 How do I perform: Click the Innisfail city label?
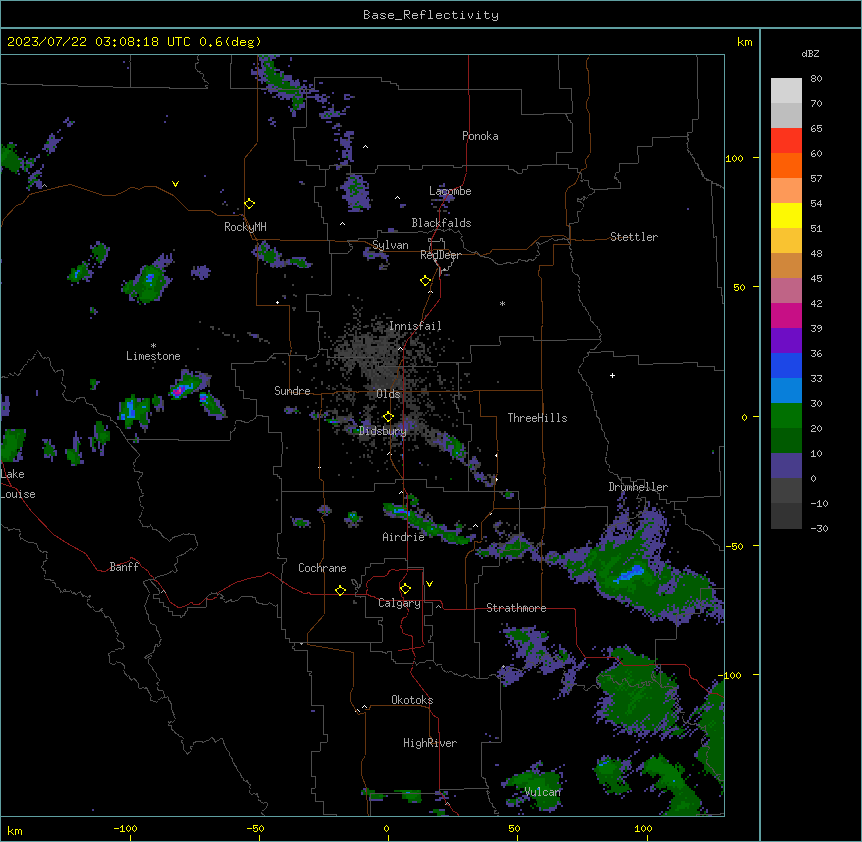point(415,326)
